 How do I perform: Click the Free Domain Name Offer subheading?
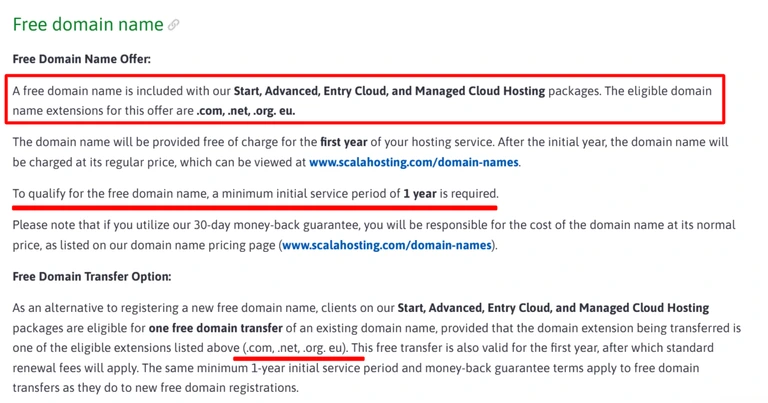pyautogui.click(x=82, y=59)
